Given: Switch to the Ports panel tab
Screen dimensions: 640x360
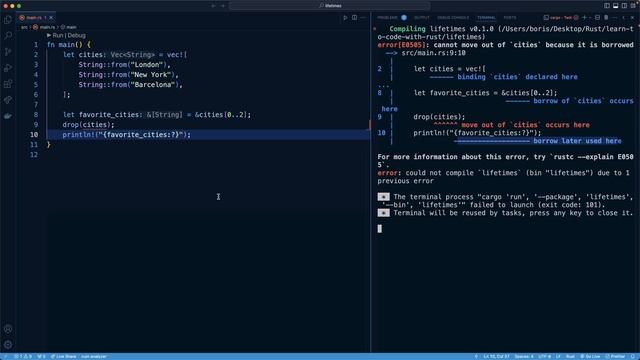Looking at the screenshot, I should click(510, 18).
